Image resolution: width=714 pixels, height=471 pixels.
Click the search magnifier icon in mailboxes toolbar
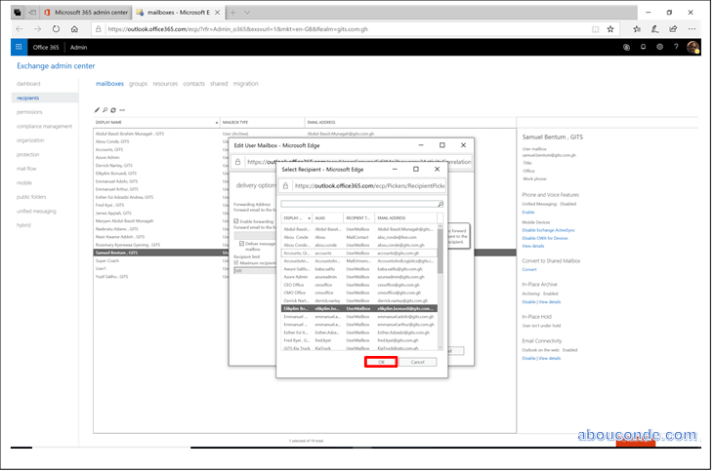tap(105, 109)
